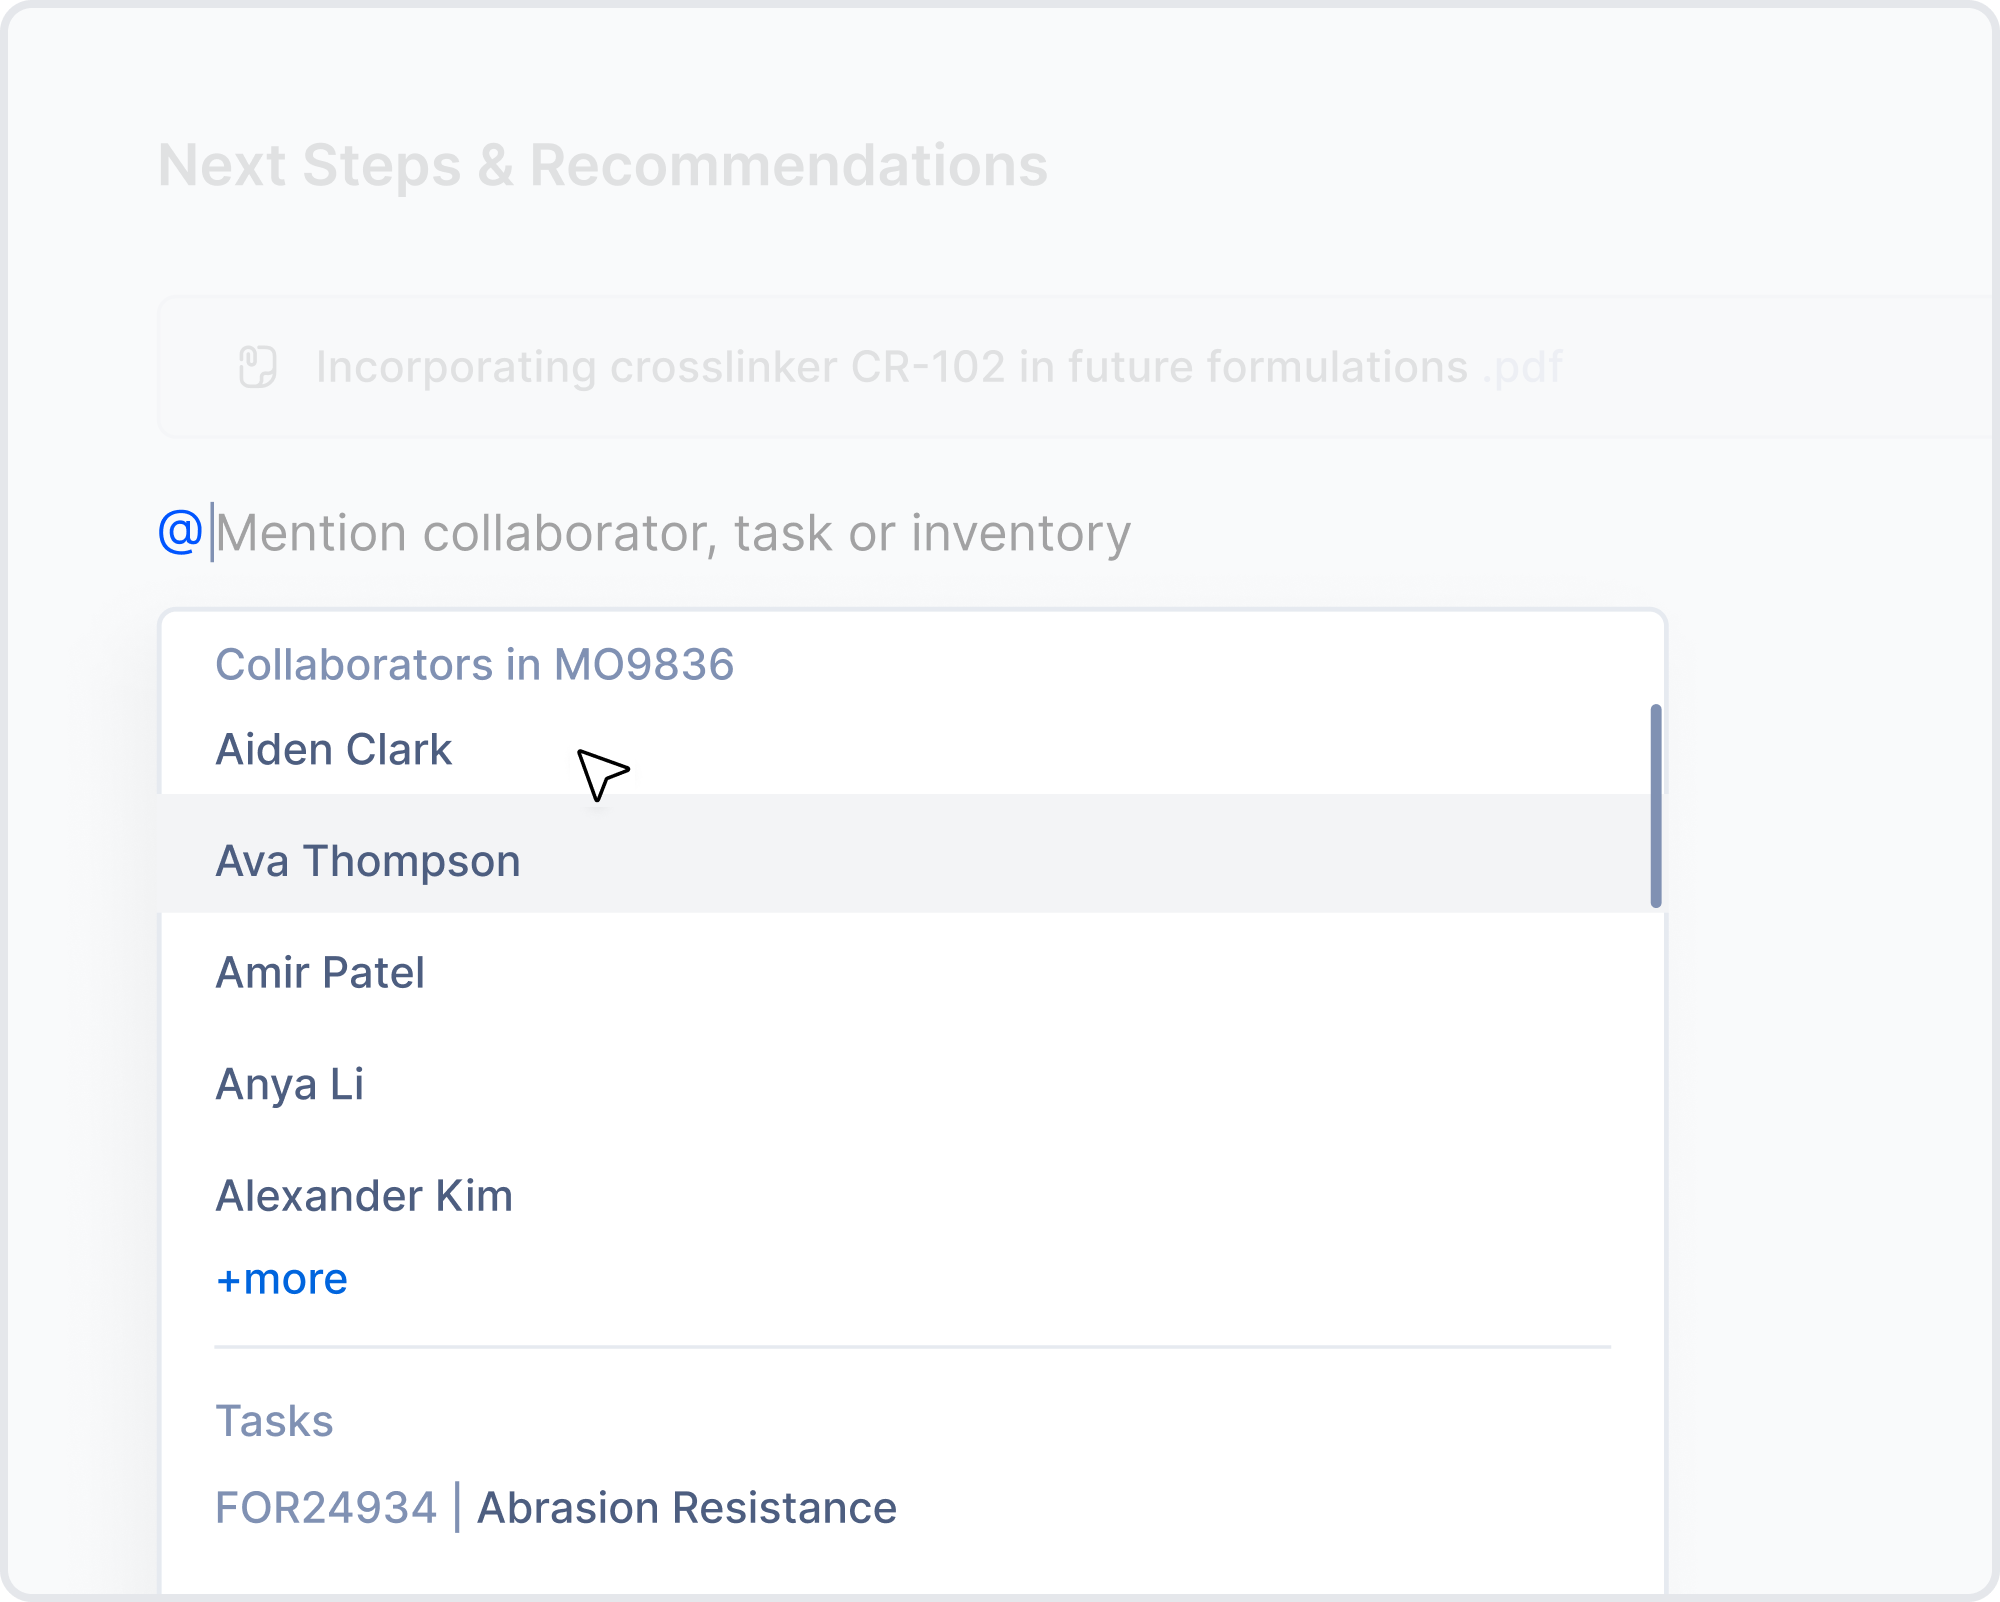
Task: Click blank space right of the .pdf filename
Action: pos(1780,367)
